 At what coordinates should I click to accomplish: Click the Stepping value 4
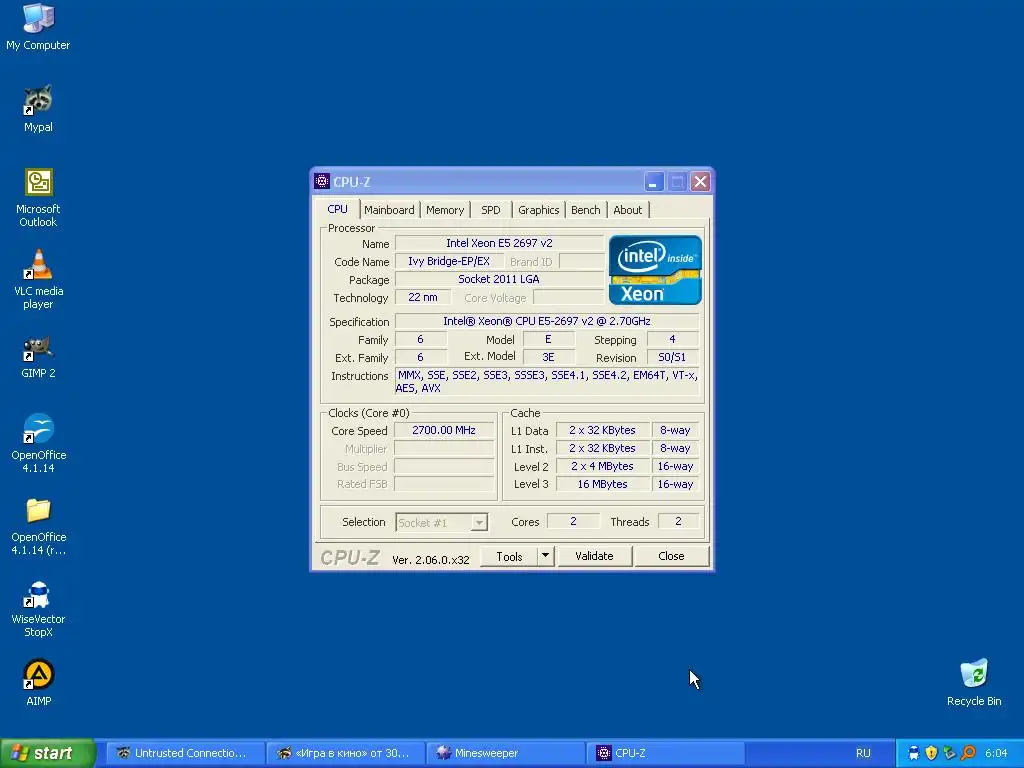point(672,339)
